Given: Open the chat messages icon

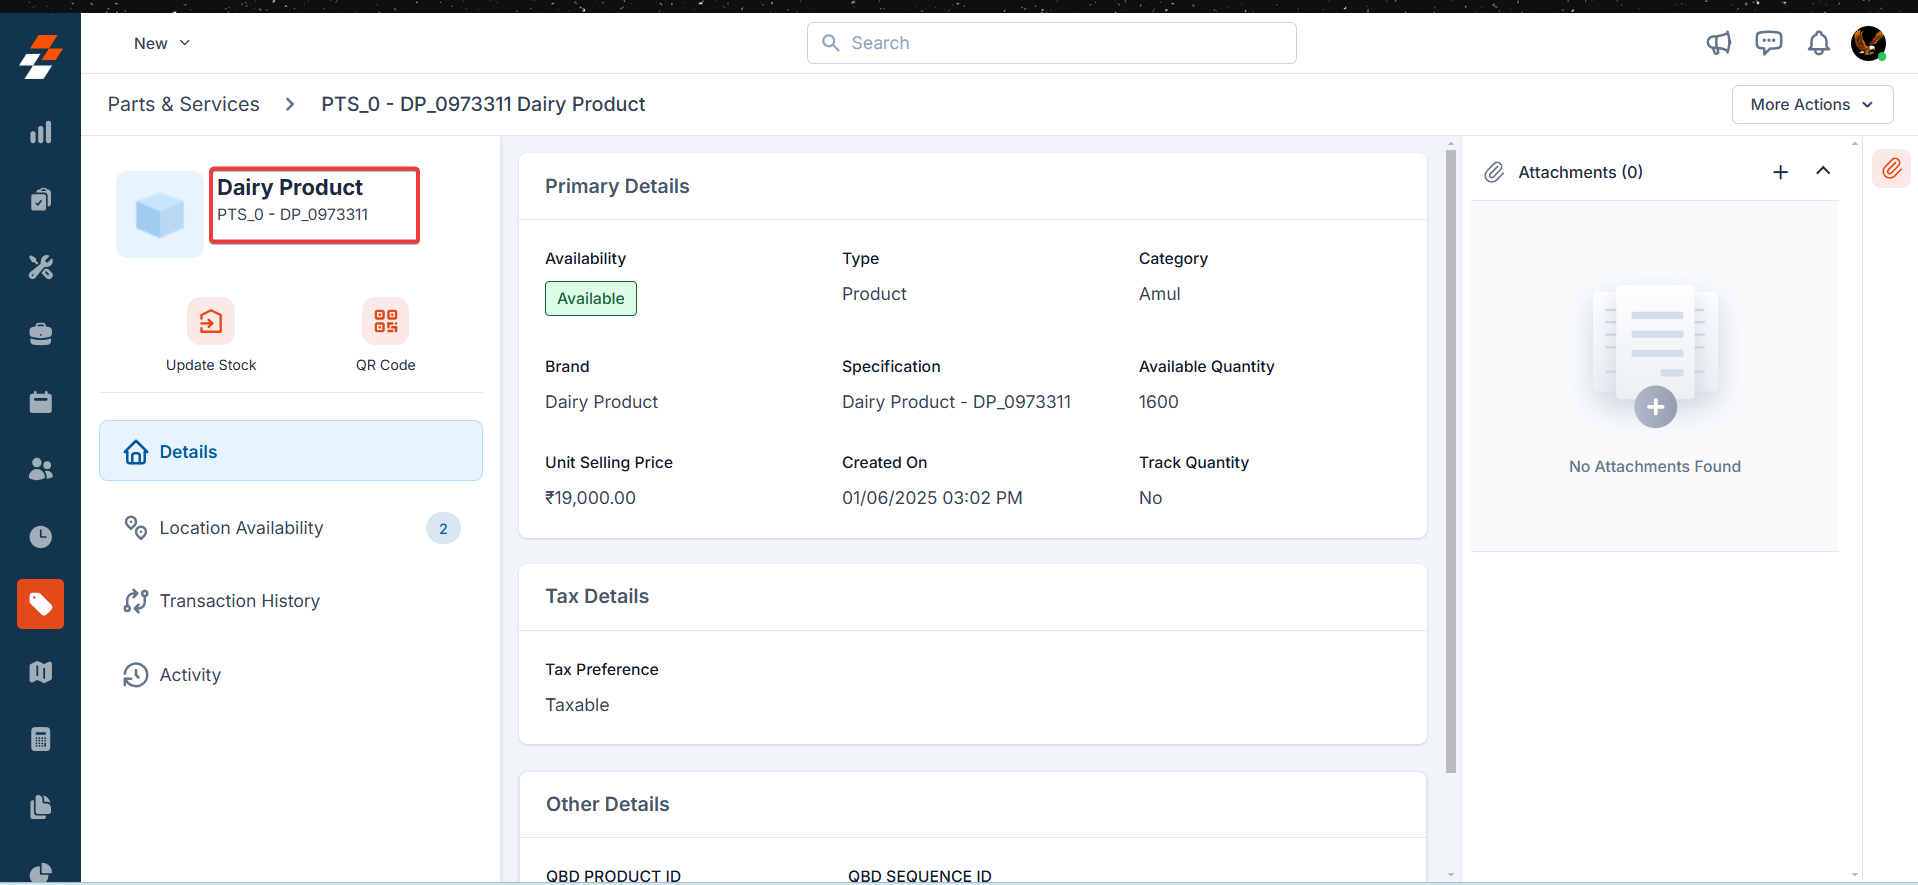Looking at the screenshot, I should click(x=1768, y=43).
